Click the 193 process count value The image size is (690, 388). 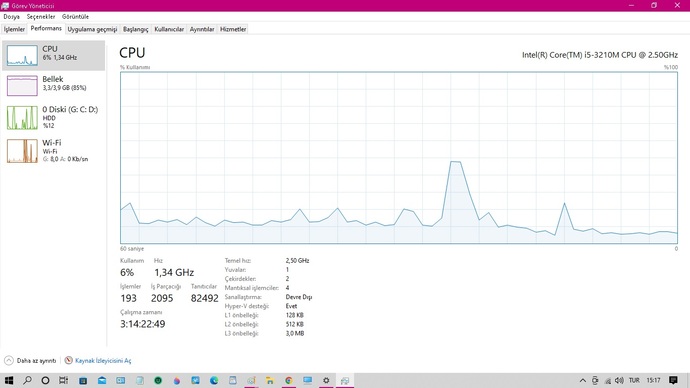(x=128, y=298)
